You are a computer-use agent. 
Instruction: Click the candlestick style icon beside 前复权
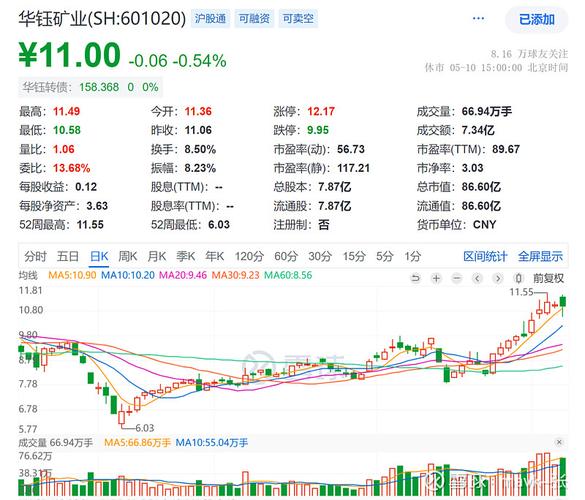(518, 278)
